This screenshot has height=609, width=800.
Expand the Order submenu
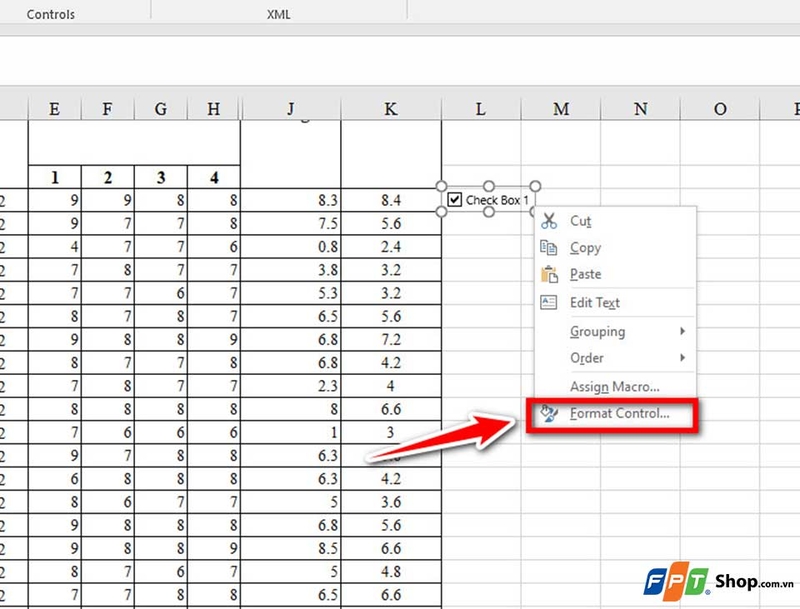tap(588, 358)
